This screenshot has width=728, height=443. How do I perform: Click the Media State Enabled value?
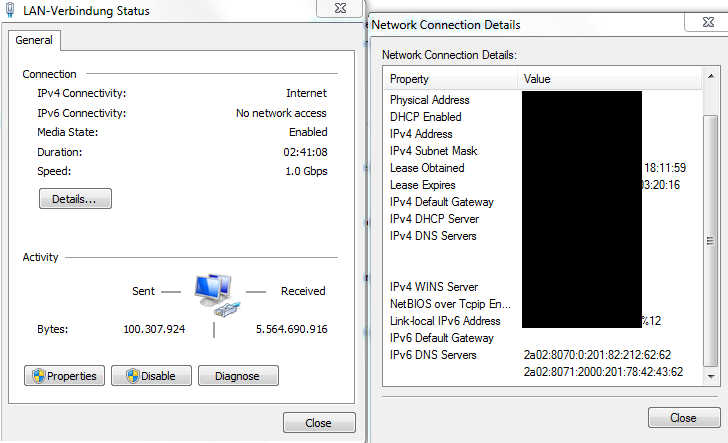(308, 132)
